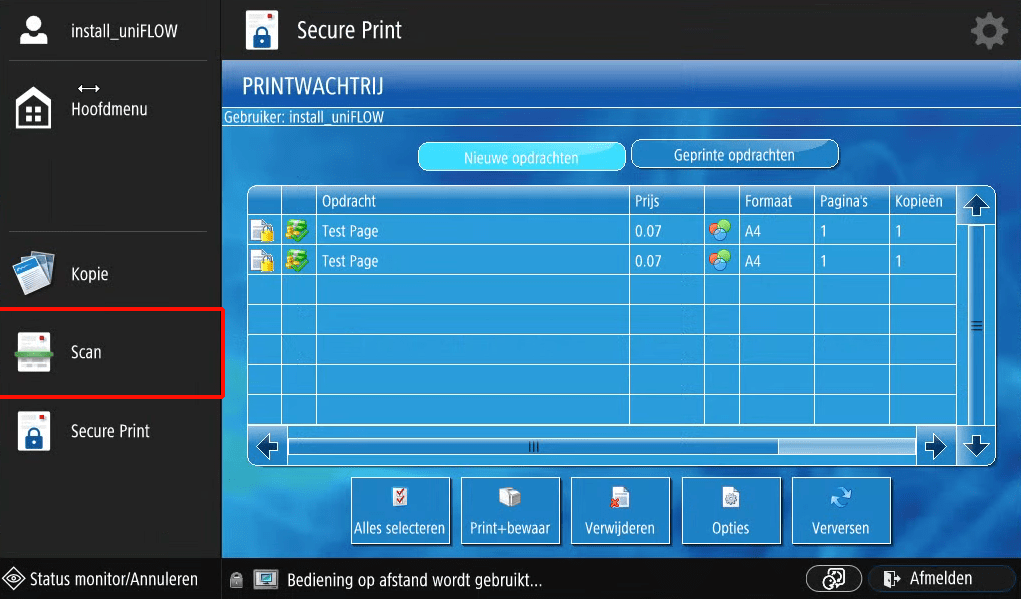Select the Scan application icon
Viewport: 1021px width, 599px height.
point(33,352)
